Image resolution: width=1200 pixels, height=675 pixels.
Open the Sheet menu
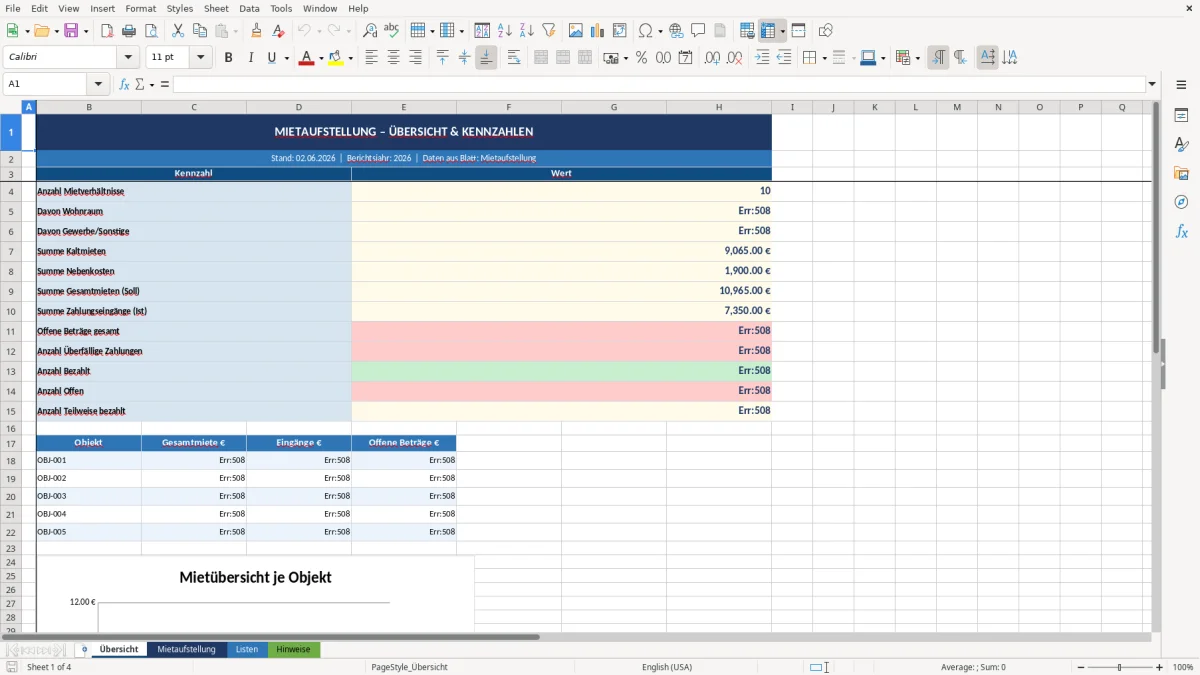[217, 8]
